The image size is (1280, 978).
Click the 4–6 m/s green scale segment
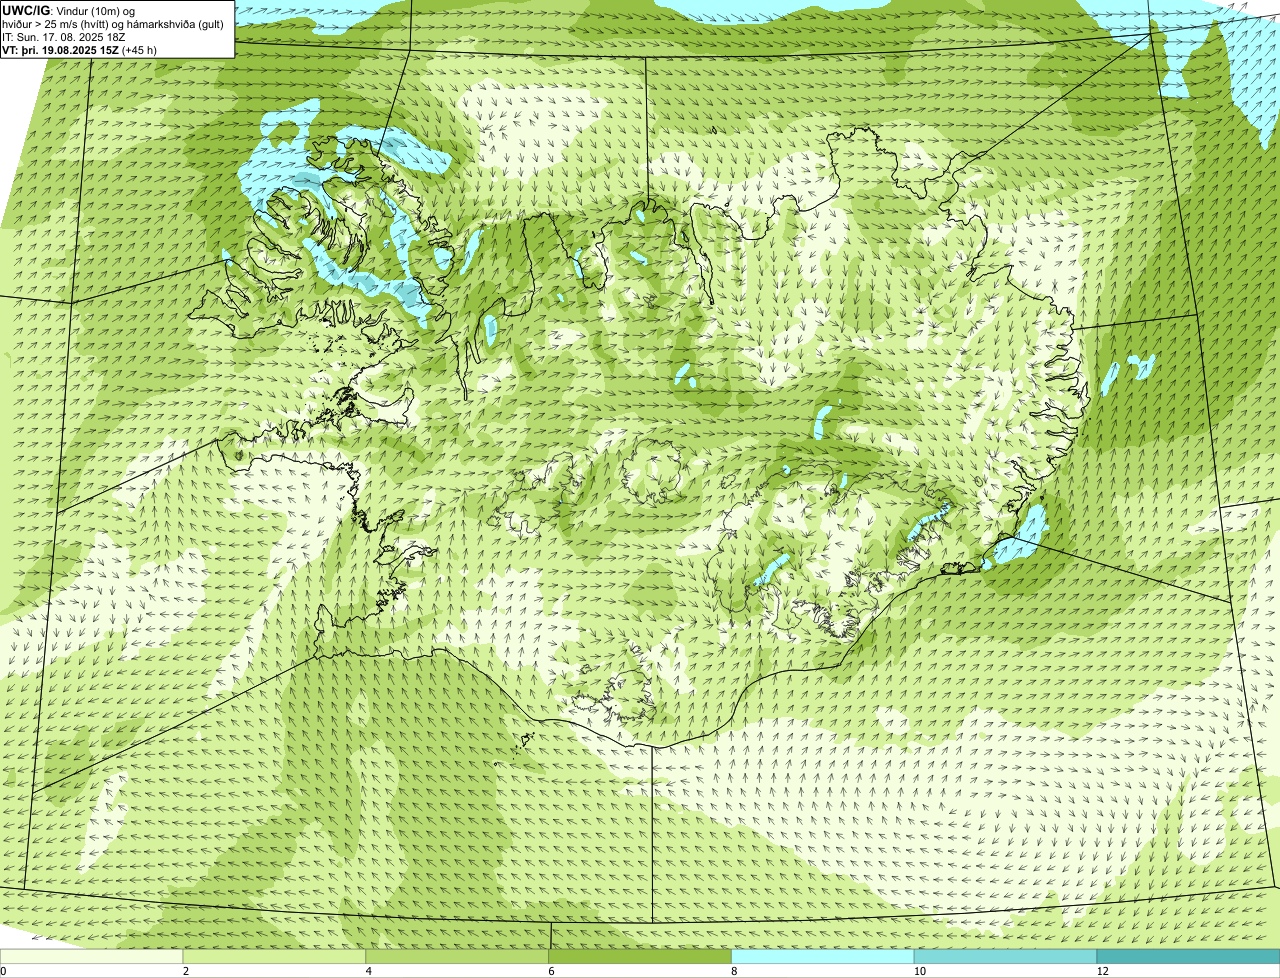(x=458, y=957)
